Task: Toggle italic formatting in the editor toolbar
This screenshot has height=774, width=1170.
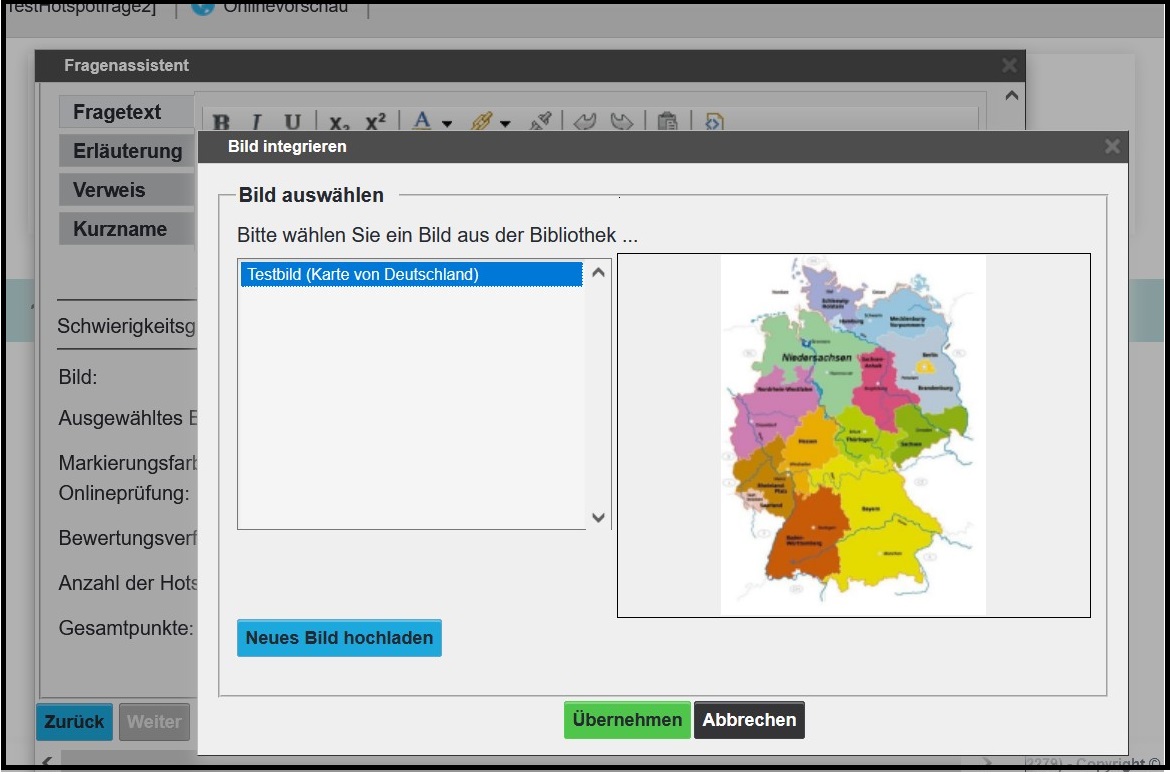Action: [257, 123]
